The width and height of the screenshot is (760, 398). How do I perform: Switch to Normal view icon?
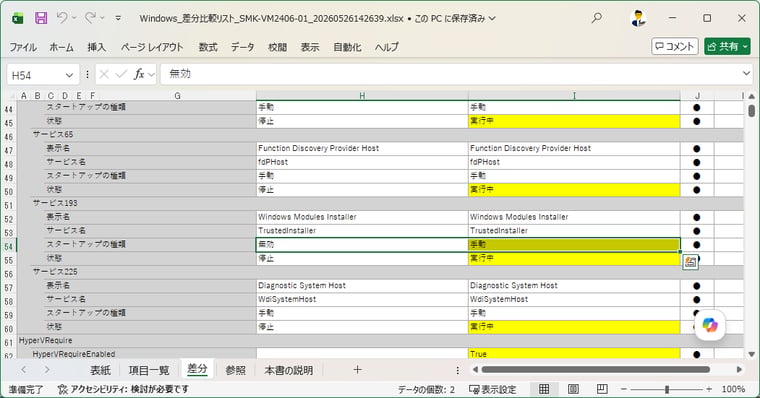(544, 389)
